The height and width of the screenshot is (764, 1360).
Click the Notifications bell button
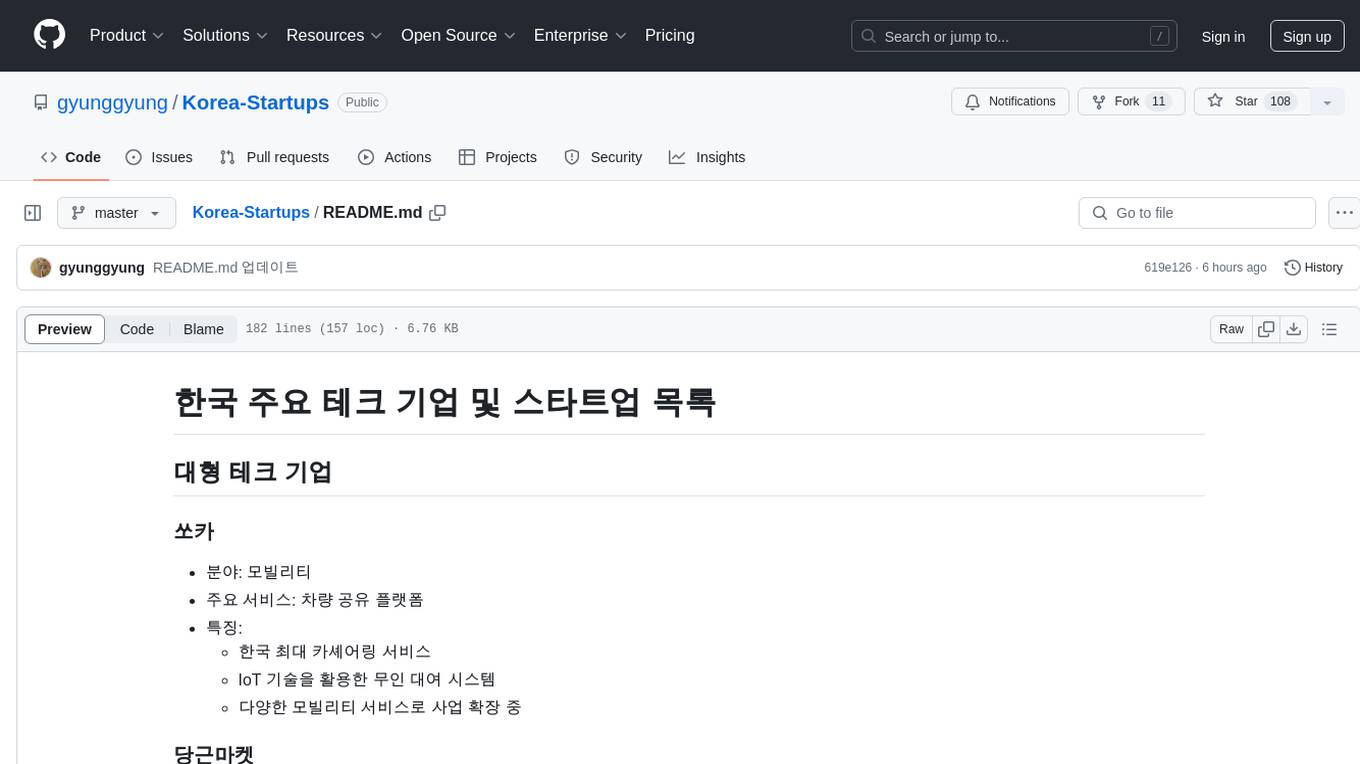[1010, 102]
